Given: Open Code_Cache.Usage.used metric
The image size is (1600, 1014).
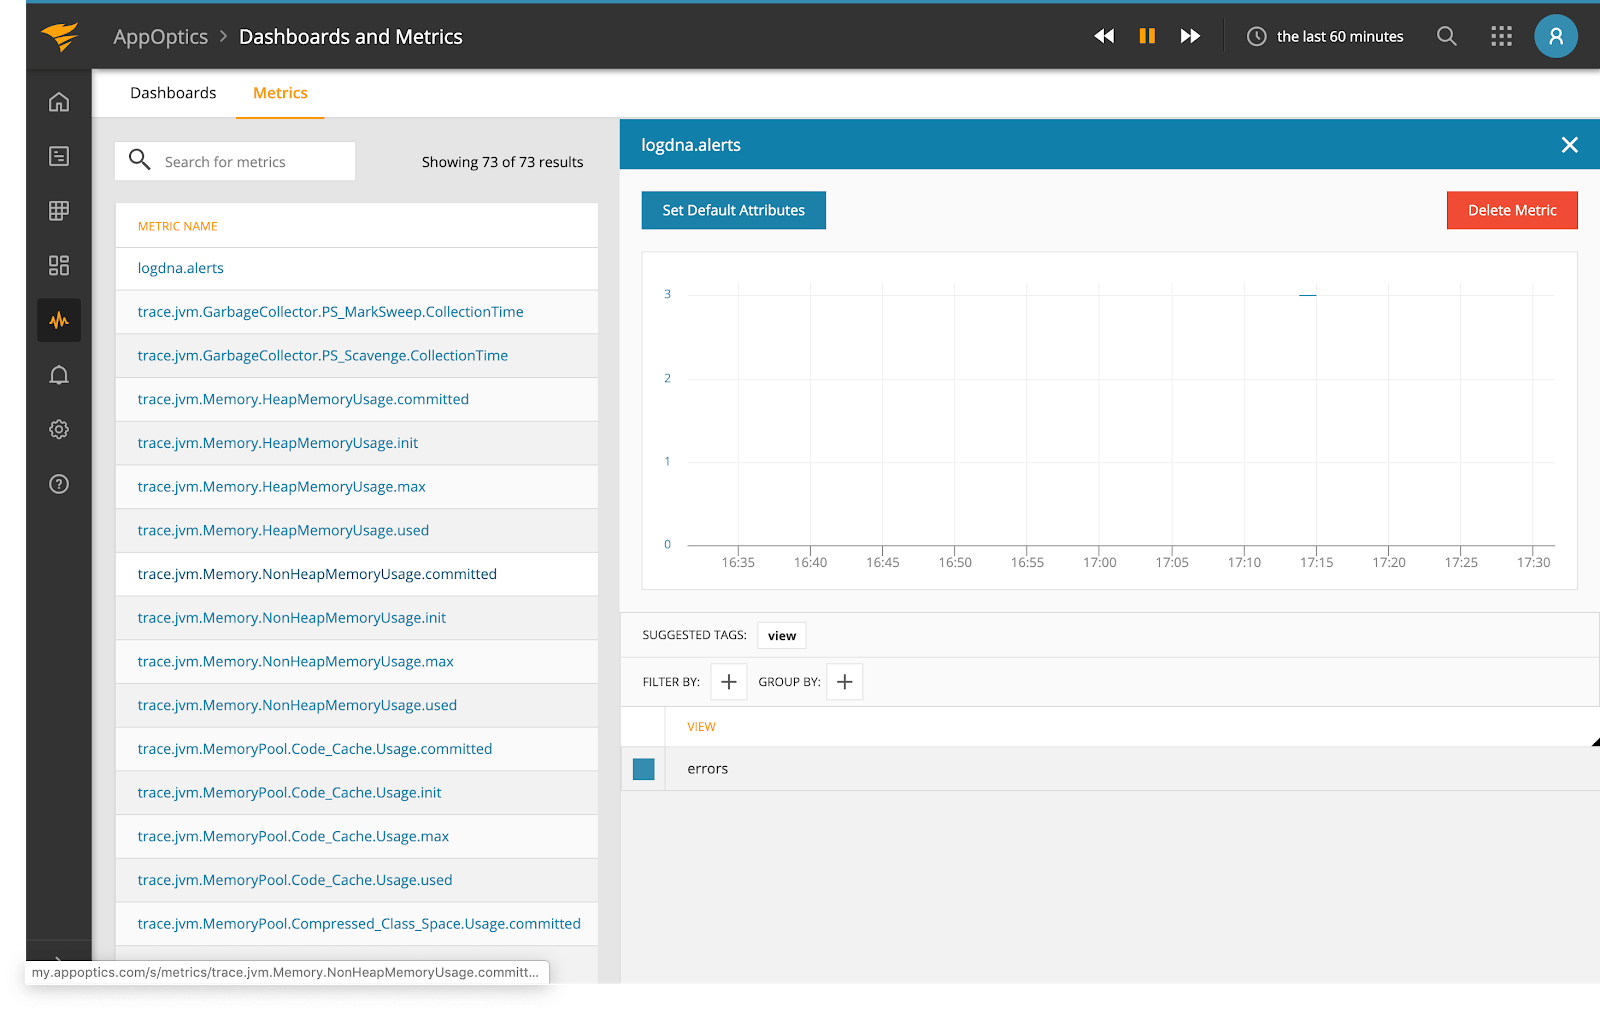Looking at the screenshot, I should 295,881.
